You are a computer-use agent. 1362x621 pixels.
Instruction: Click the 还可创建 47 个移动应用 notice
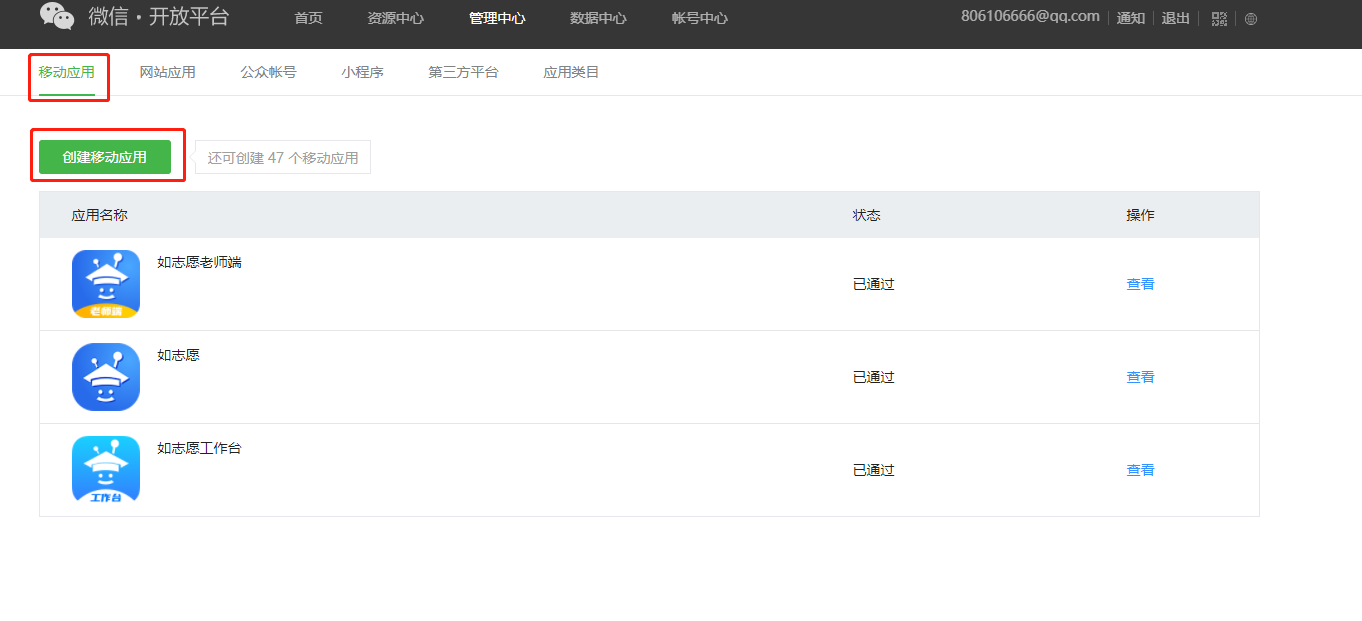(283, 157)
